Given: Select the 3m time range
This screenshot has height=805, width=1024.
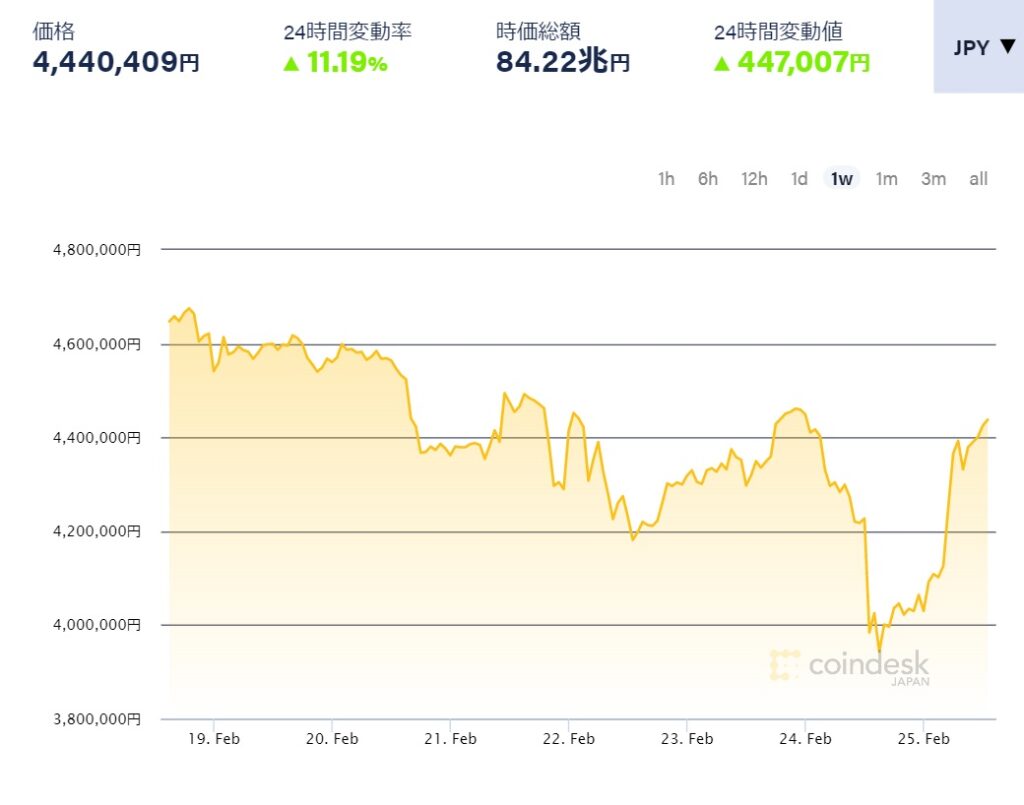Looking at the screenshot, I should click(x=933, y=179).
